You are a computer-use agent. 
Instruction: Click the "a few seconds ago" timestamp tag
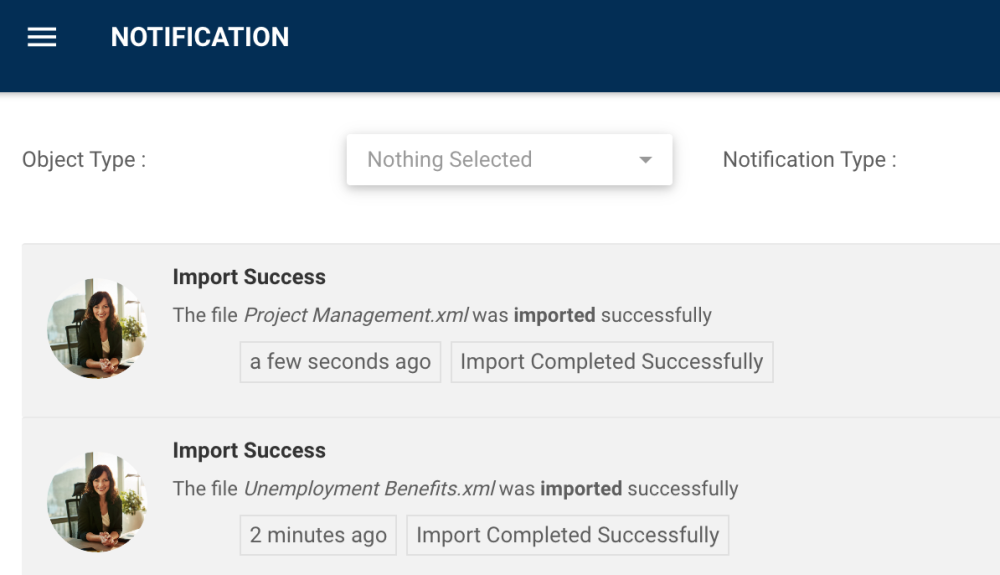point(340,362)
